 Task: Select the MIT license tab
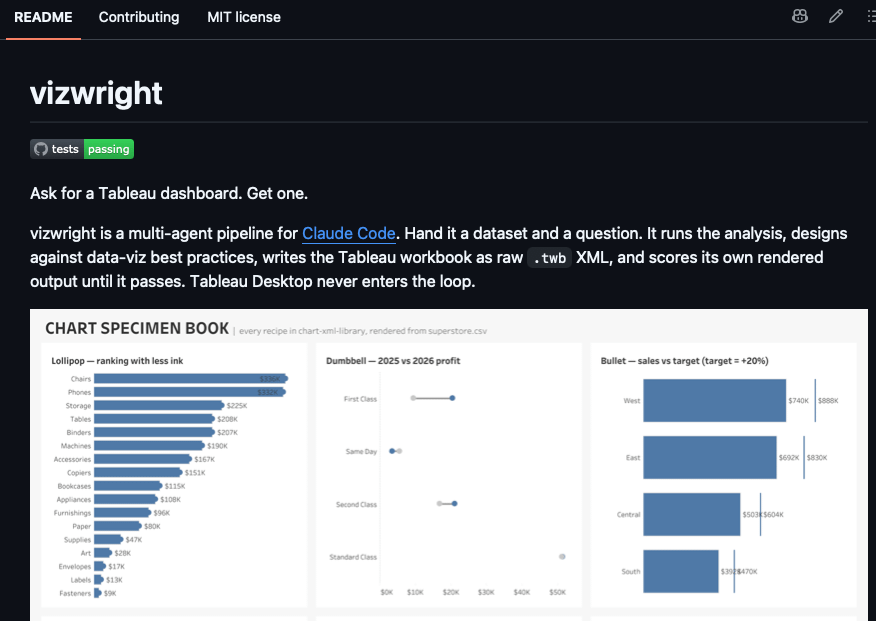[244, 17]
